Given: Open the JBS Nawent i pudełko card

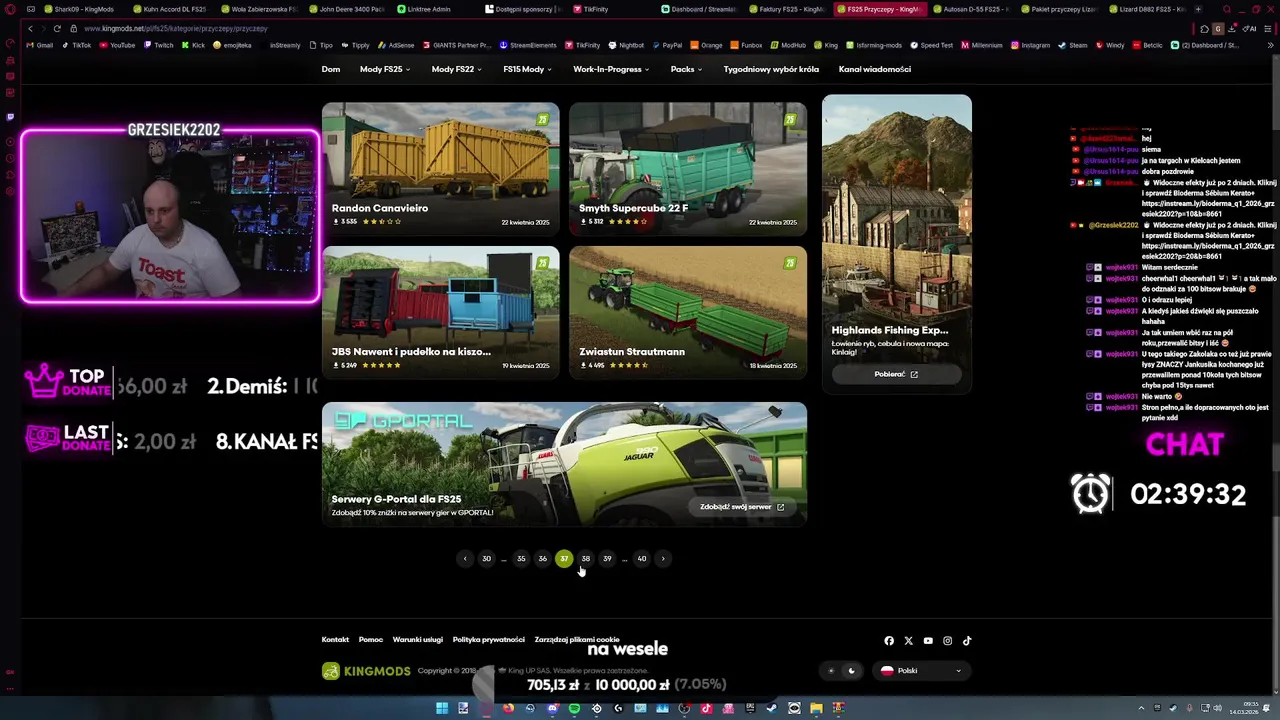Looking at the screenshot, I should (440, 312).
